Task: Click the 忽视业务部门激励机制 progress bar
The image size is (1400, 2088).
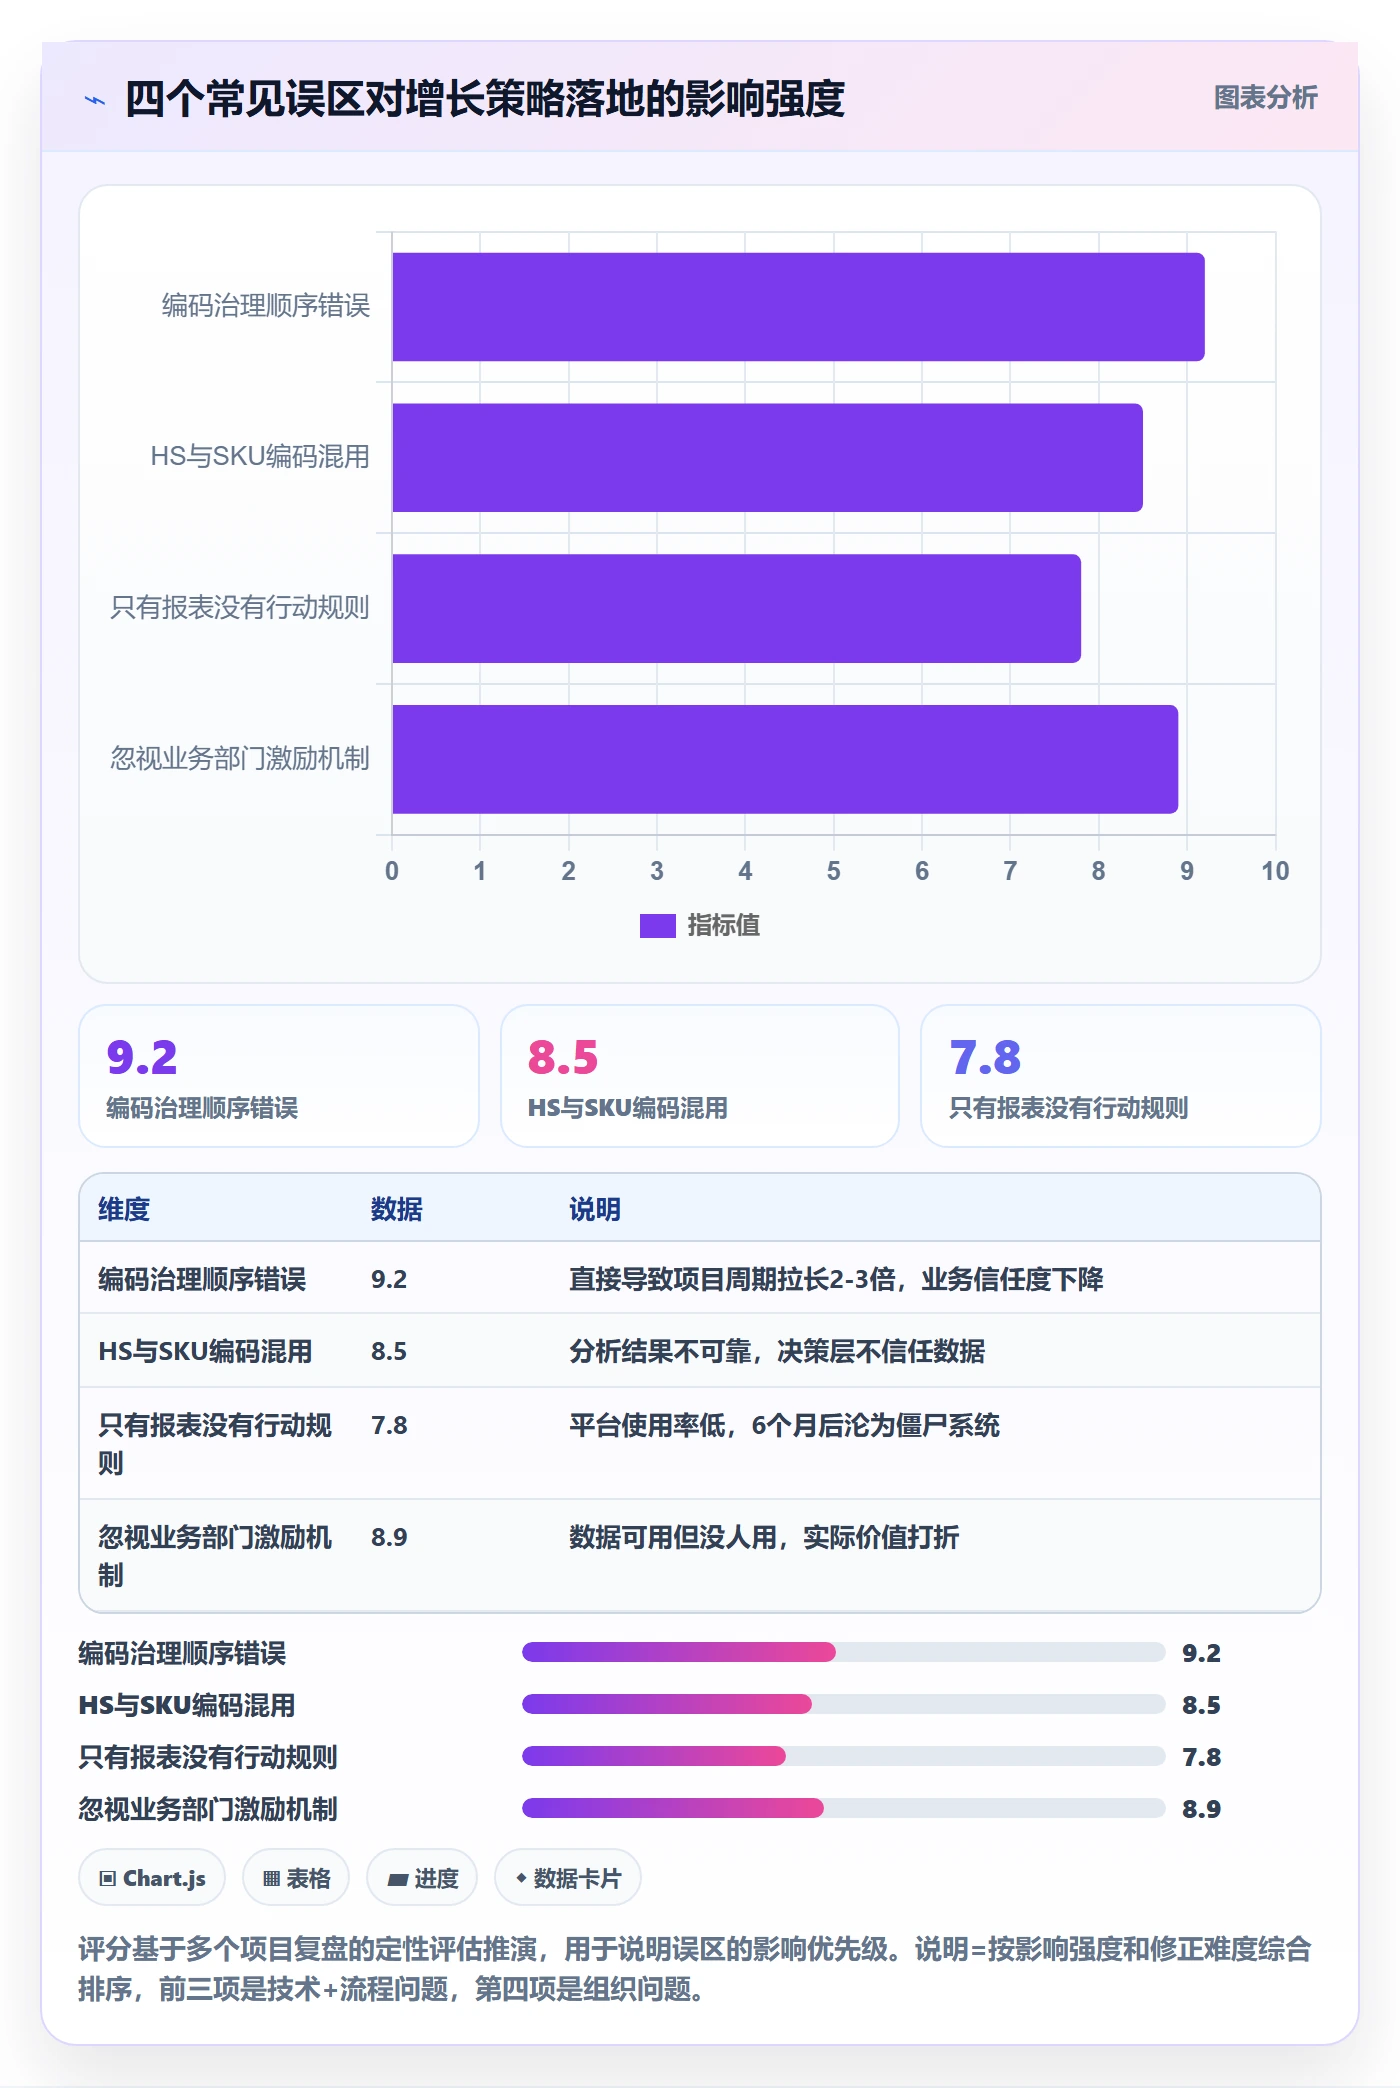Action: tap(843, 1808)
